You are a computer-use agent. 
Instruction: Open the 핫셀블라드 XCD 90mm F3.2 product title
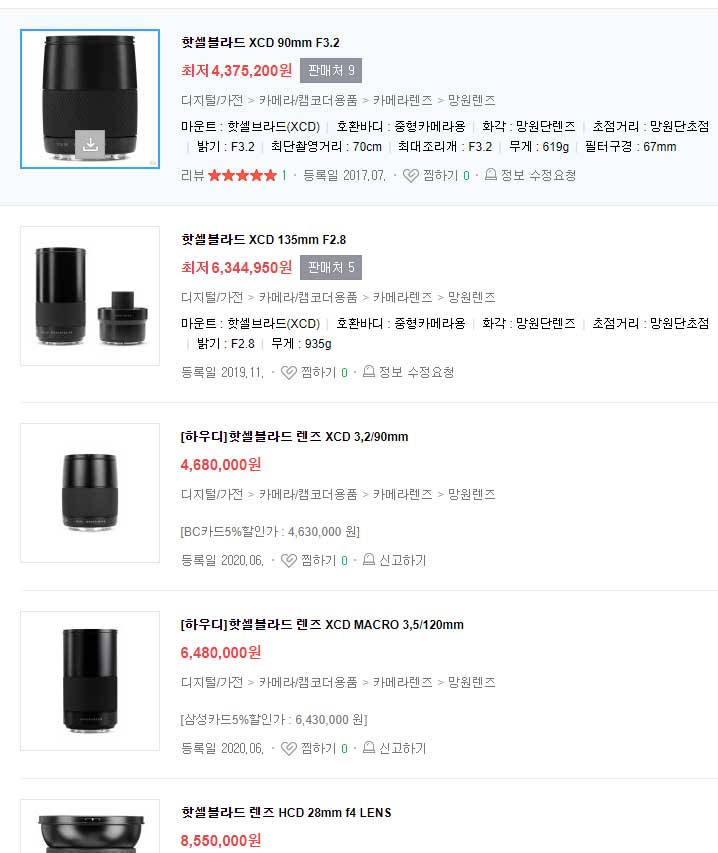point(261,42)
